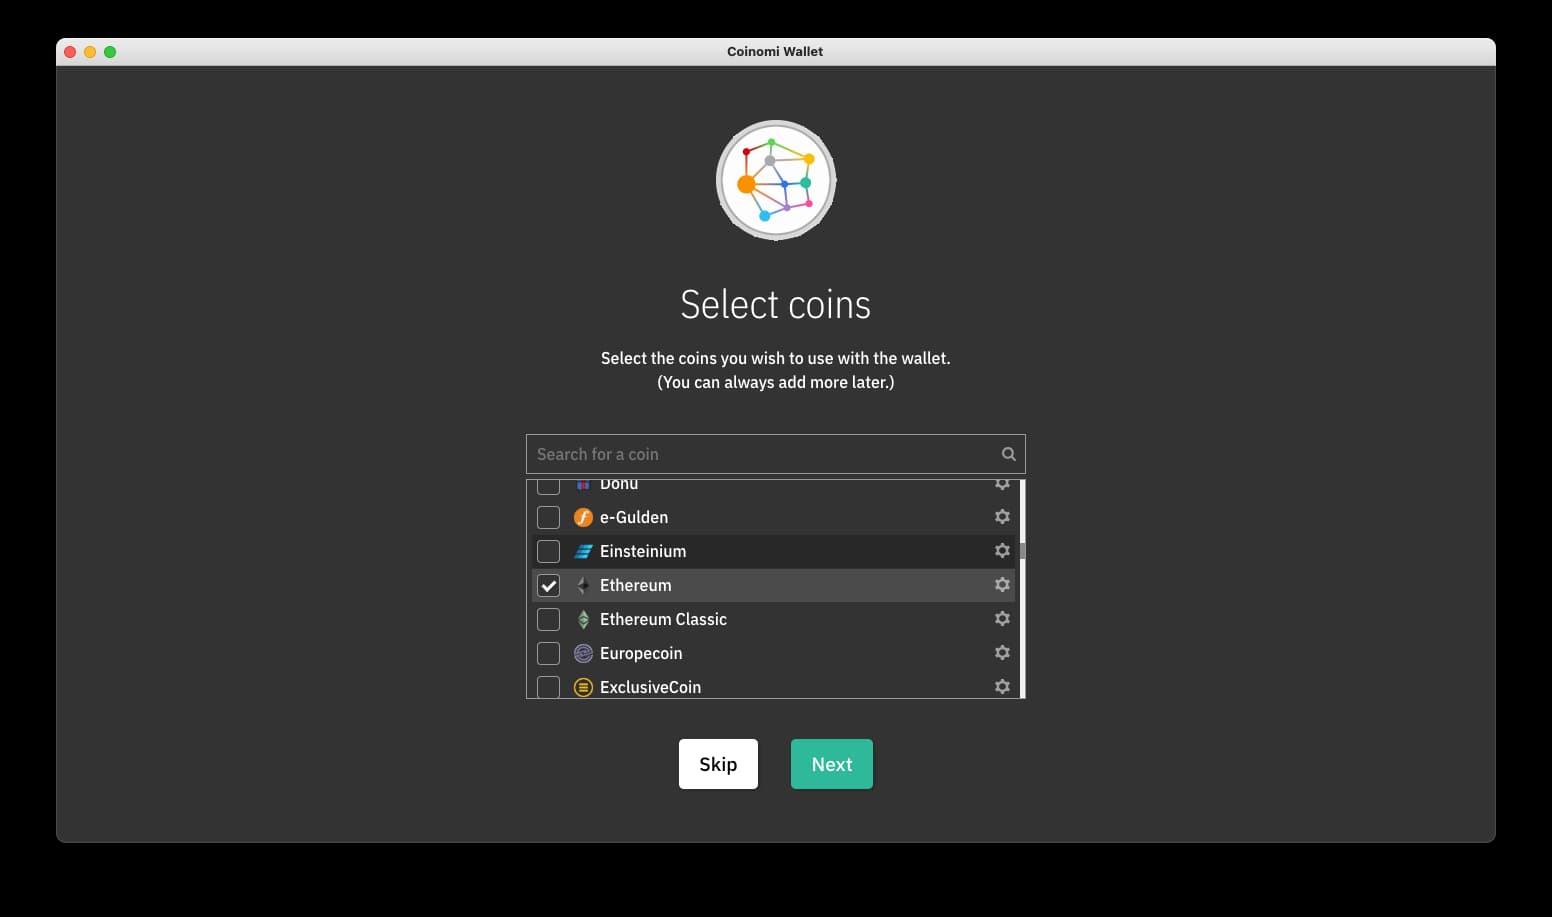Select the e-Gulden coin name
Viewport: 1552px width, 917px height.
point(634,517)
